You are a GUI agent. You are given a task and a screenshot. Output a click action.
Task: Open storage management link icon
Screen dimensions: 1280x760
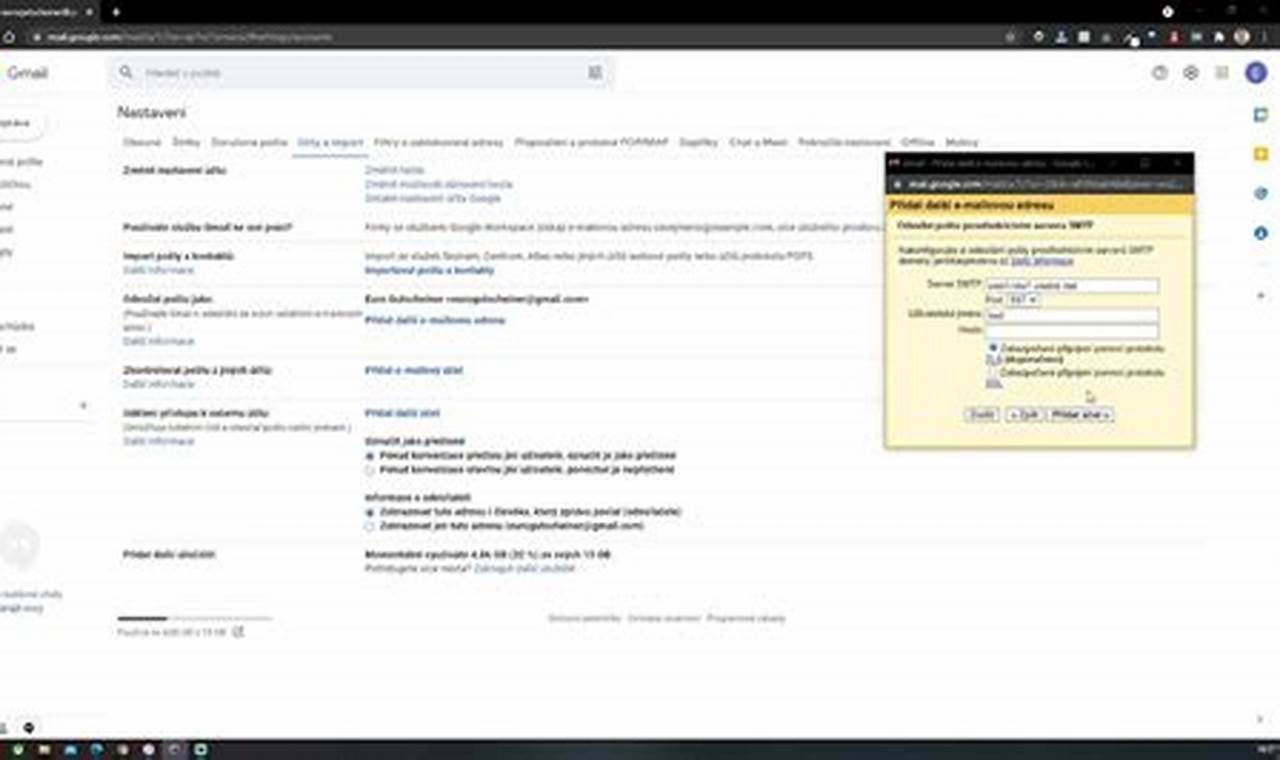click(x=238, y=632)
